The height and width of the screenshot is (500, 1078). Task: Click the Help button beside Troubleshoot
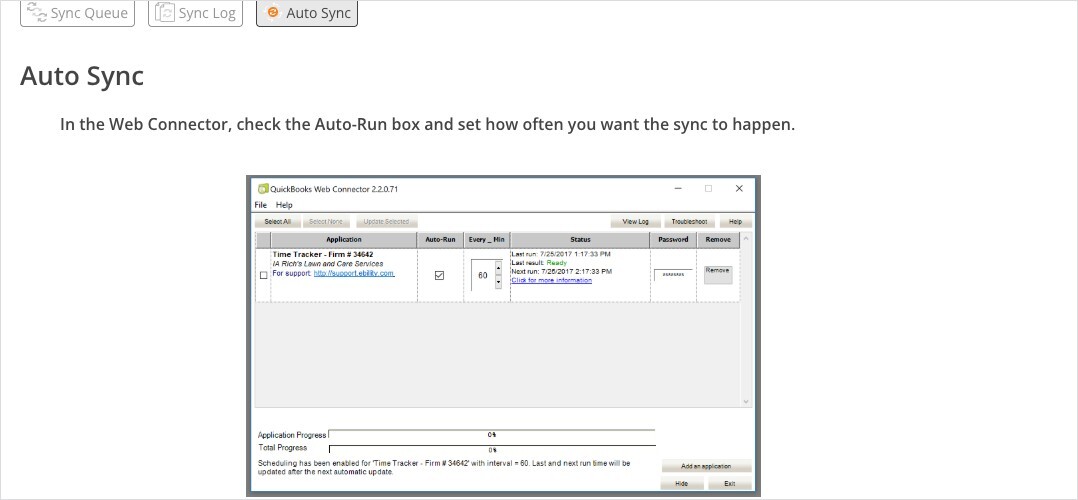click(735, 222)
